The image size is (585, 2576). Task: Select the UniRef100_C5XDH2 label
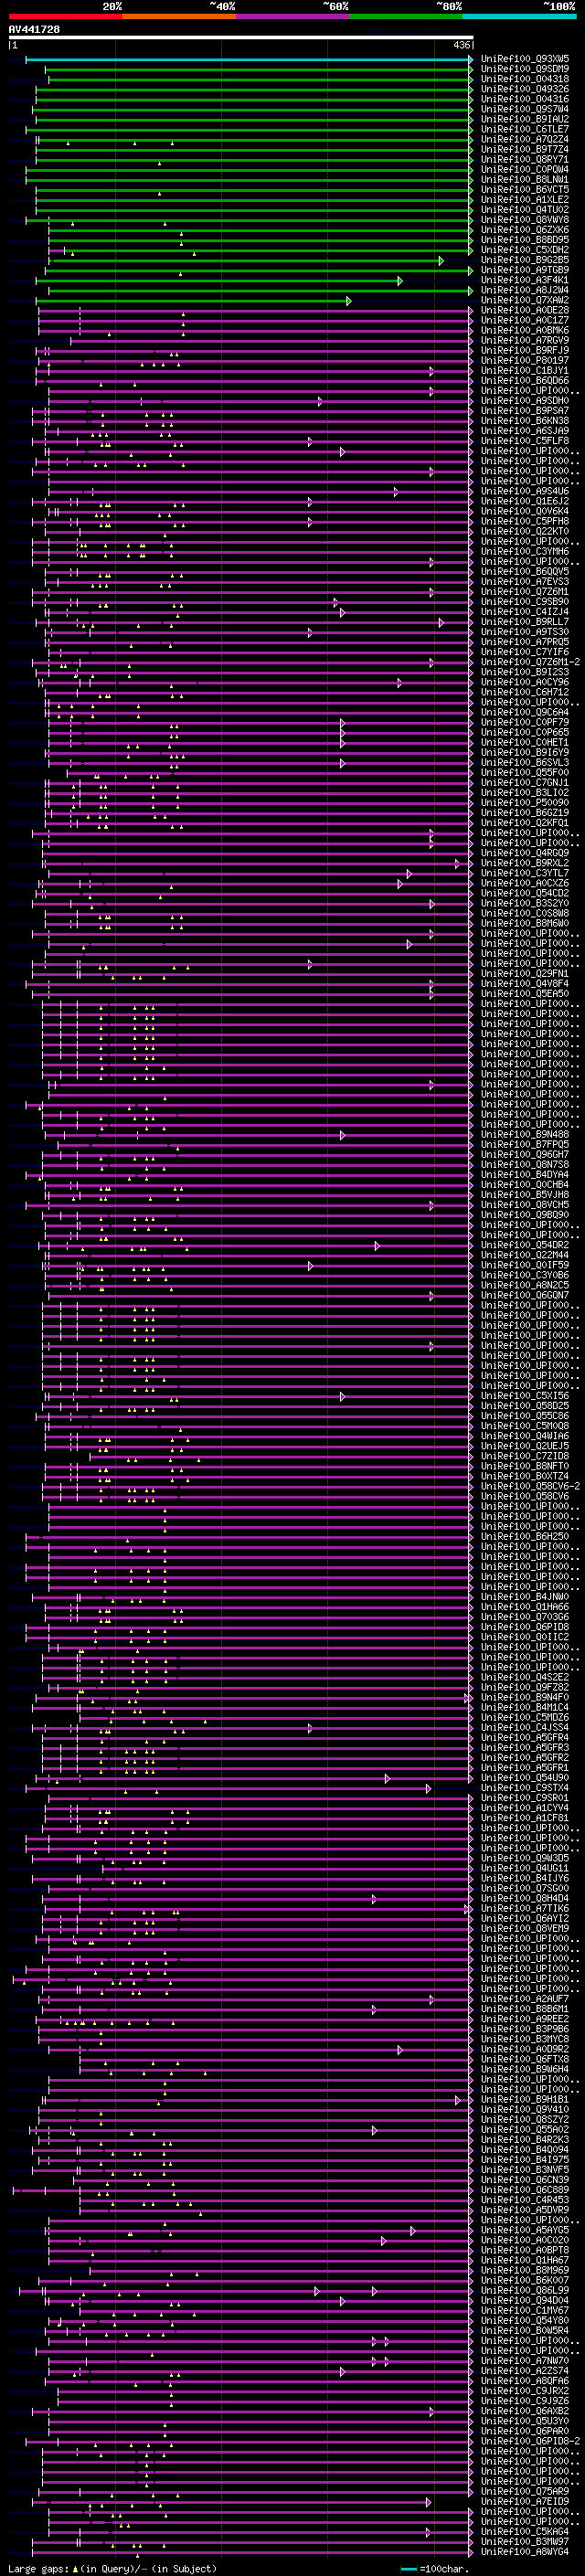tap(525, 250)
